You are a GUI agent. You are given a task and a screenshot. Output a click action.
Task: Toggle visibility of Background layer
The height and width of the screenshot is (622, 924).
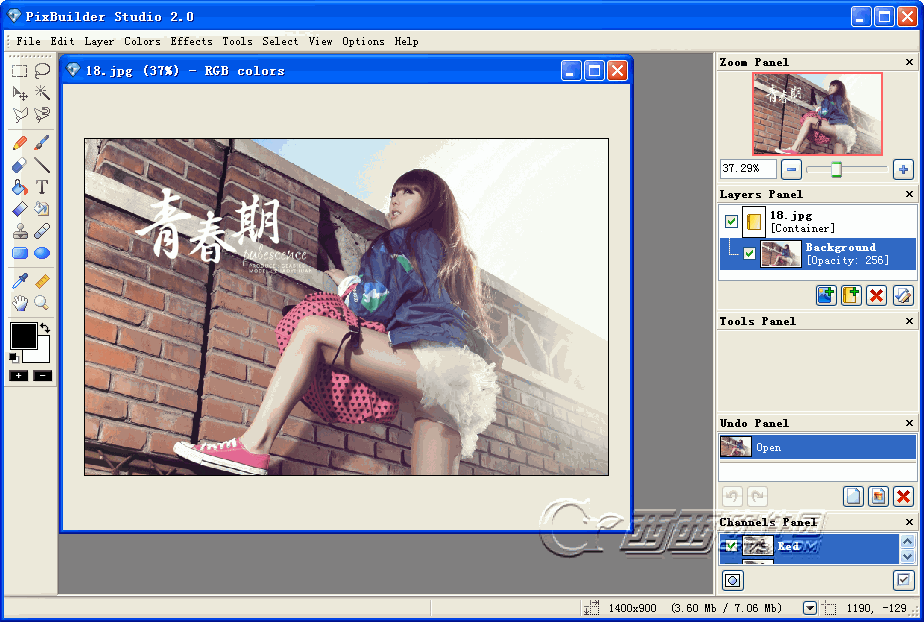(x=749, y=254)
